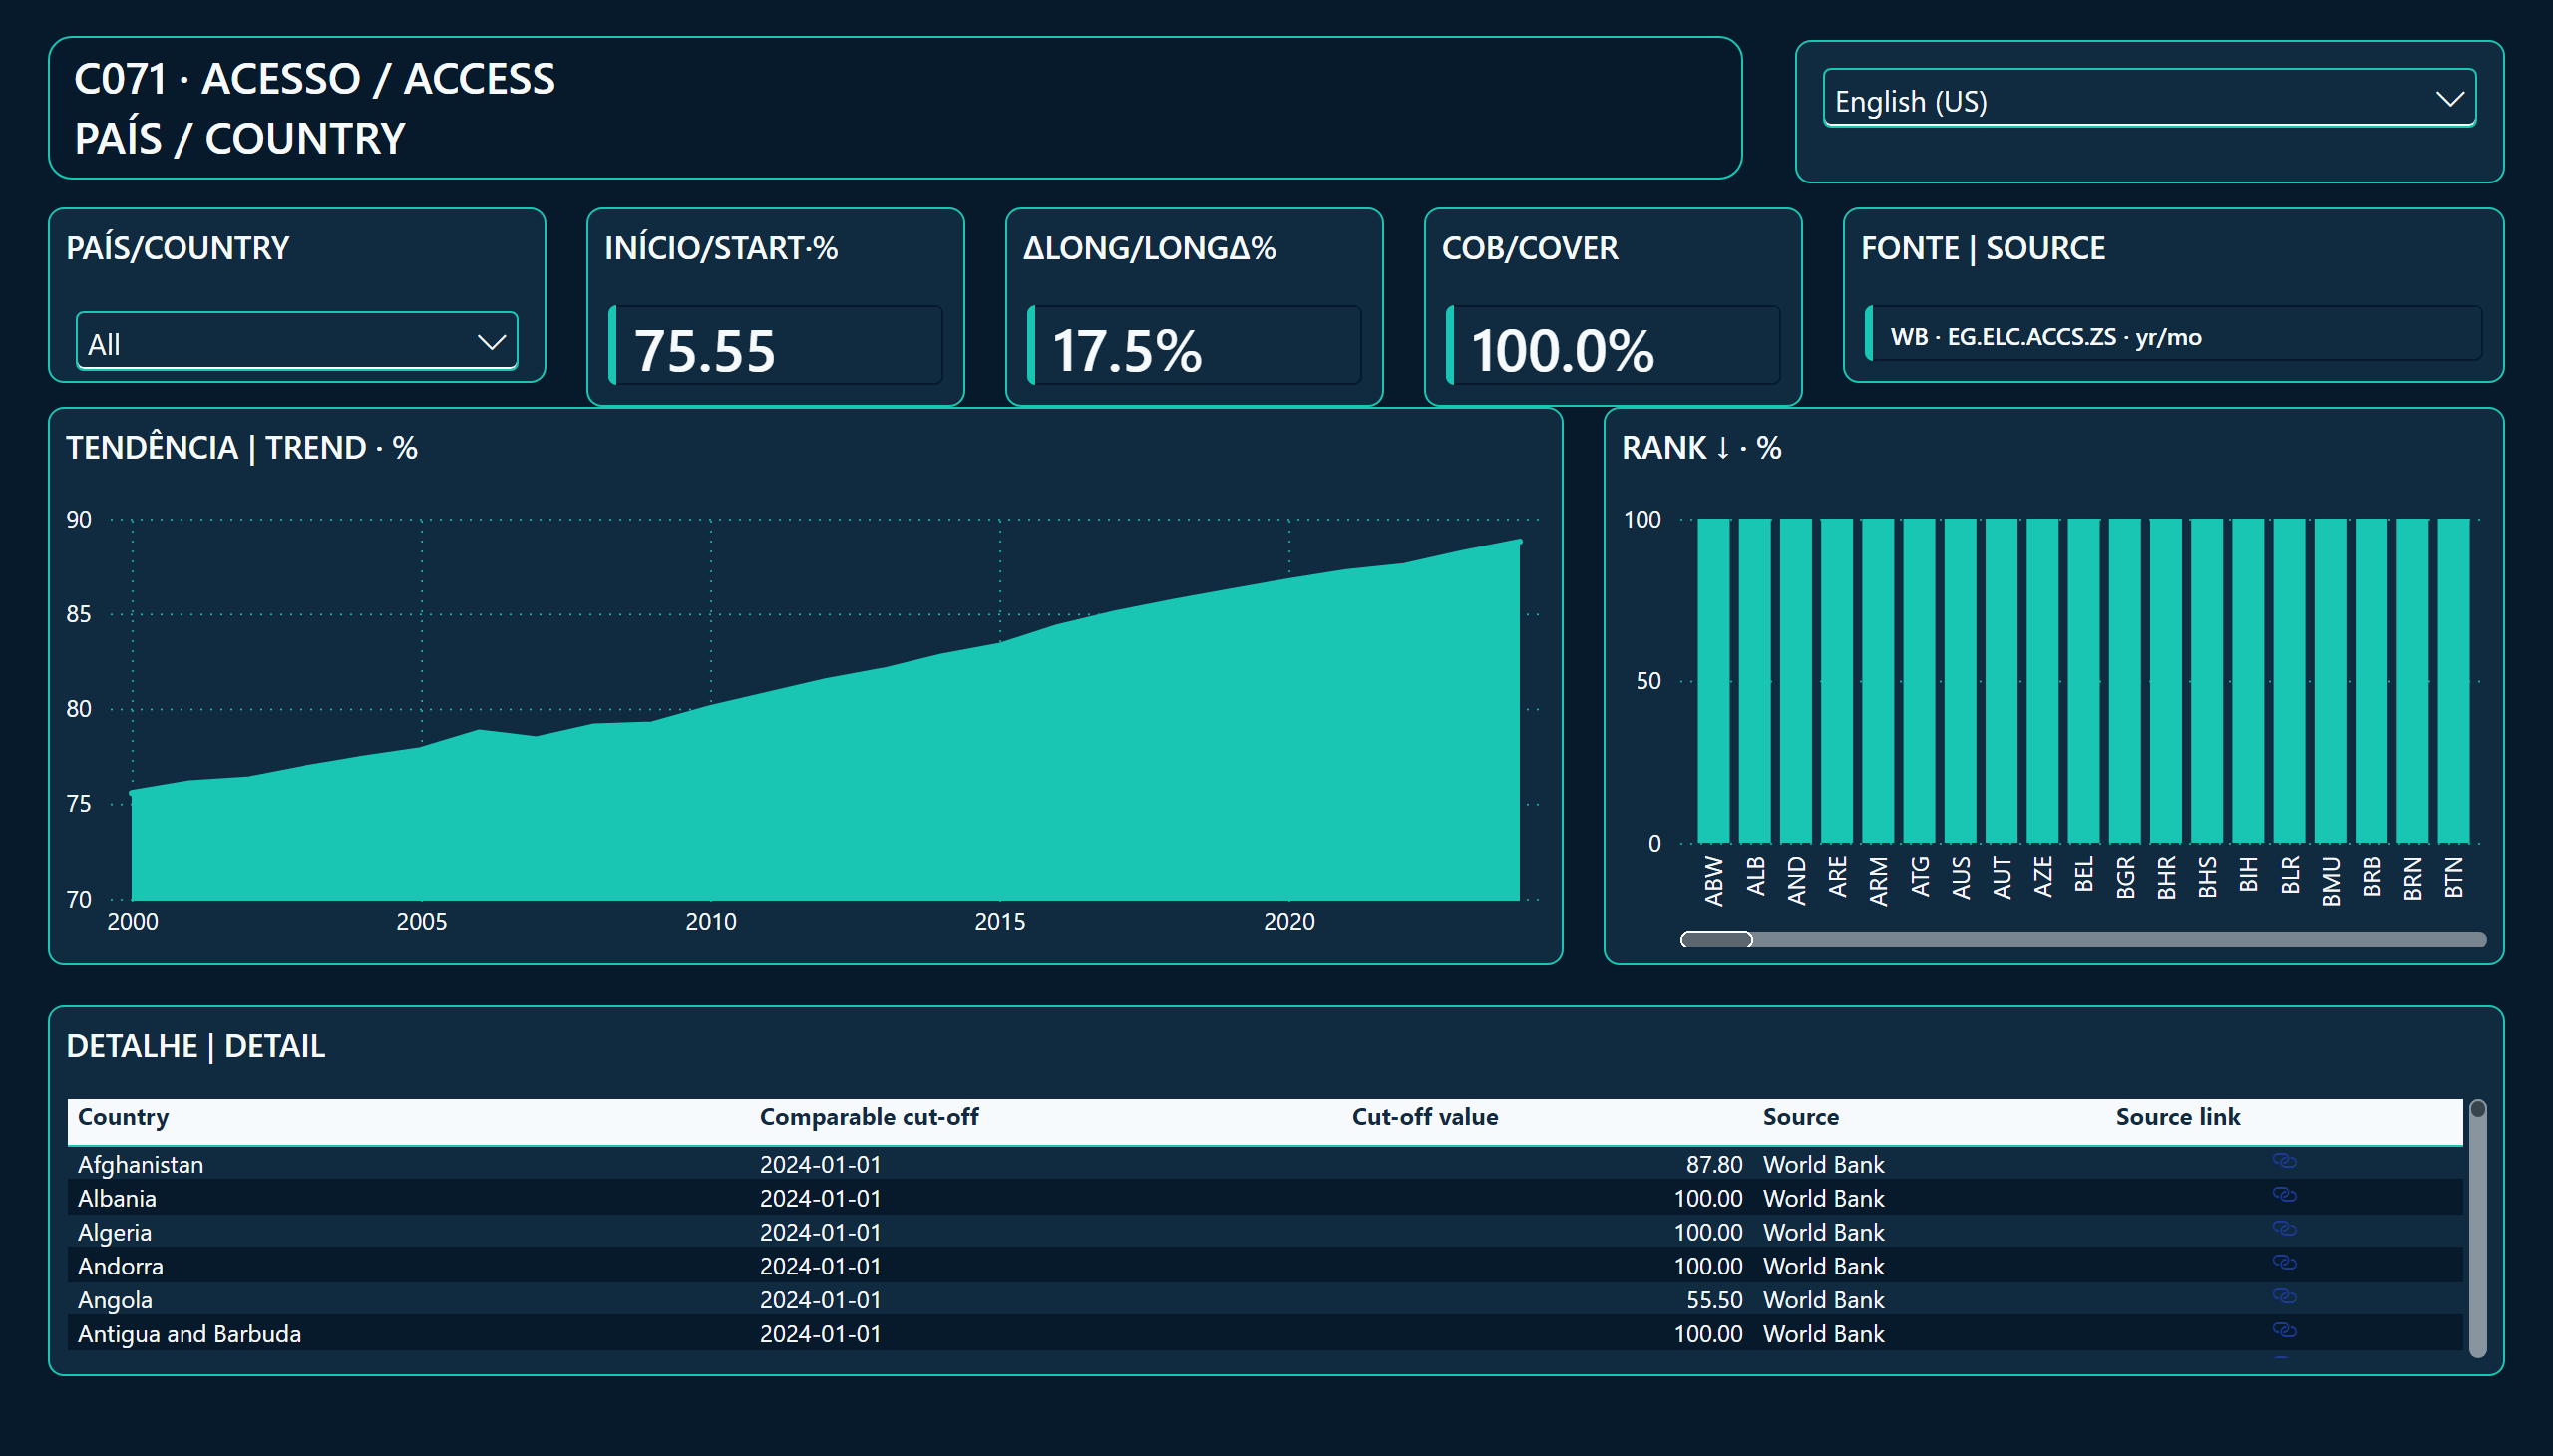Select the BMU bar in rank chart

pos(2330,681)
